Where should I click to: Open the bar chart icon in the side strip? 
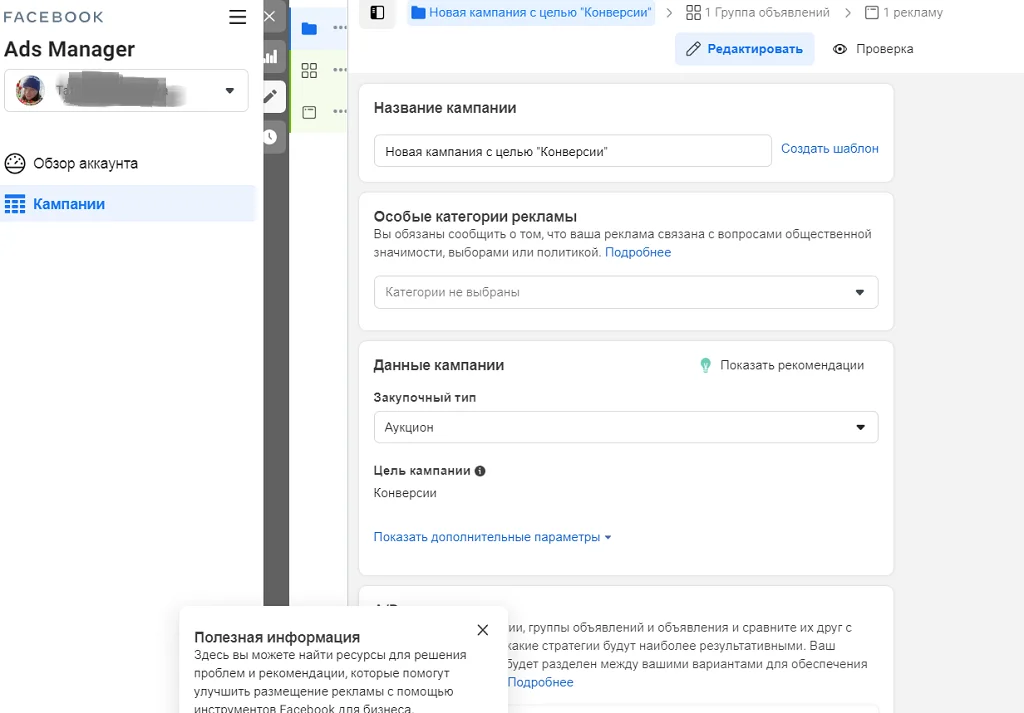pyautogui.click(x=270, y=57)
